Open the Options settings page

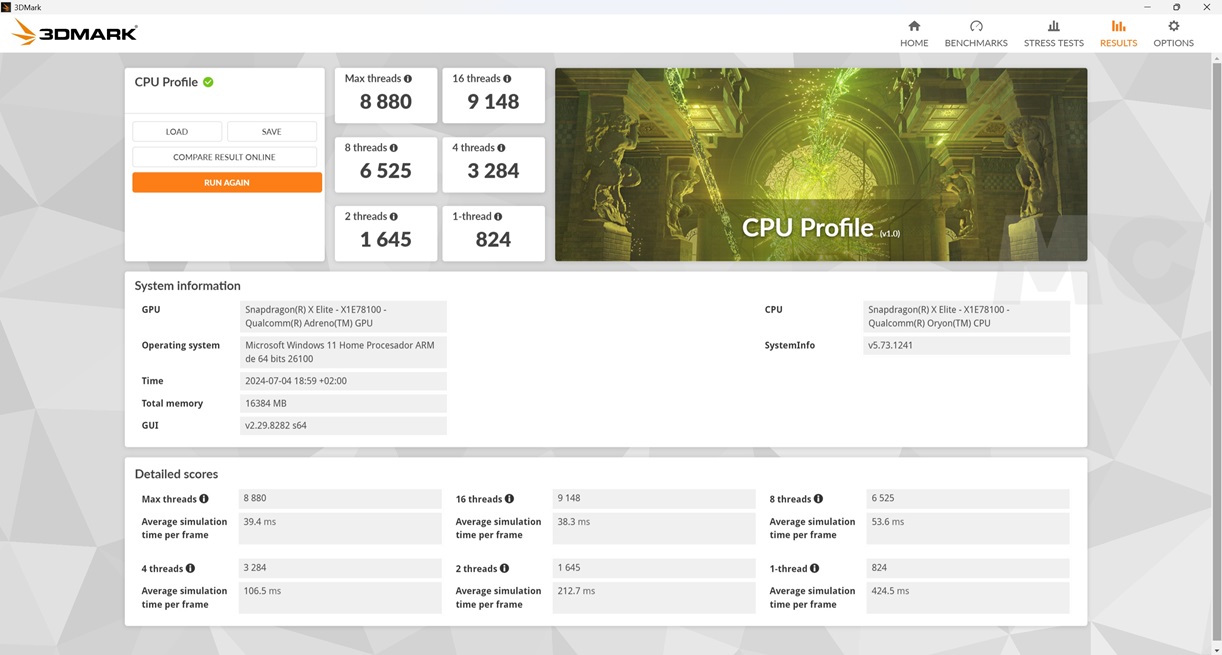click(1173, 33)
